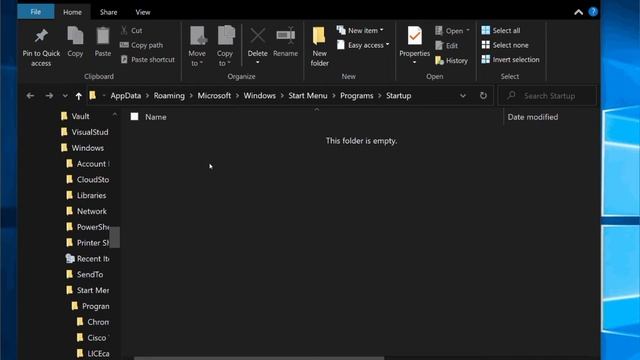Go forward with the Forward arrow
The height and width of the screenshot is (360, 640).
(x=49, y=96)
